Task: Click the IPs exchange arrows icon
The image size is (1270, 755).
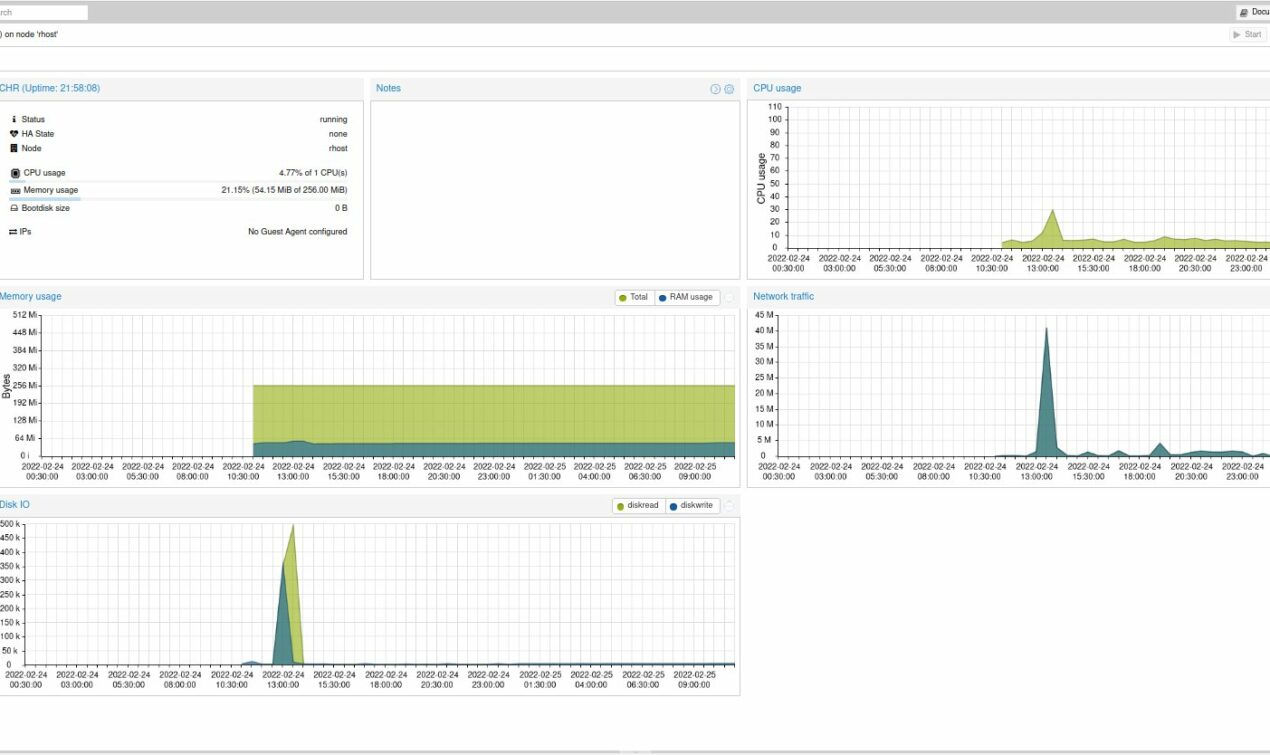Action: 13,232
